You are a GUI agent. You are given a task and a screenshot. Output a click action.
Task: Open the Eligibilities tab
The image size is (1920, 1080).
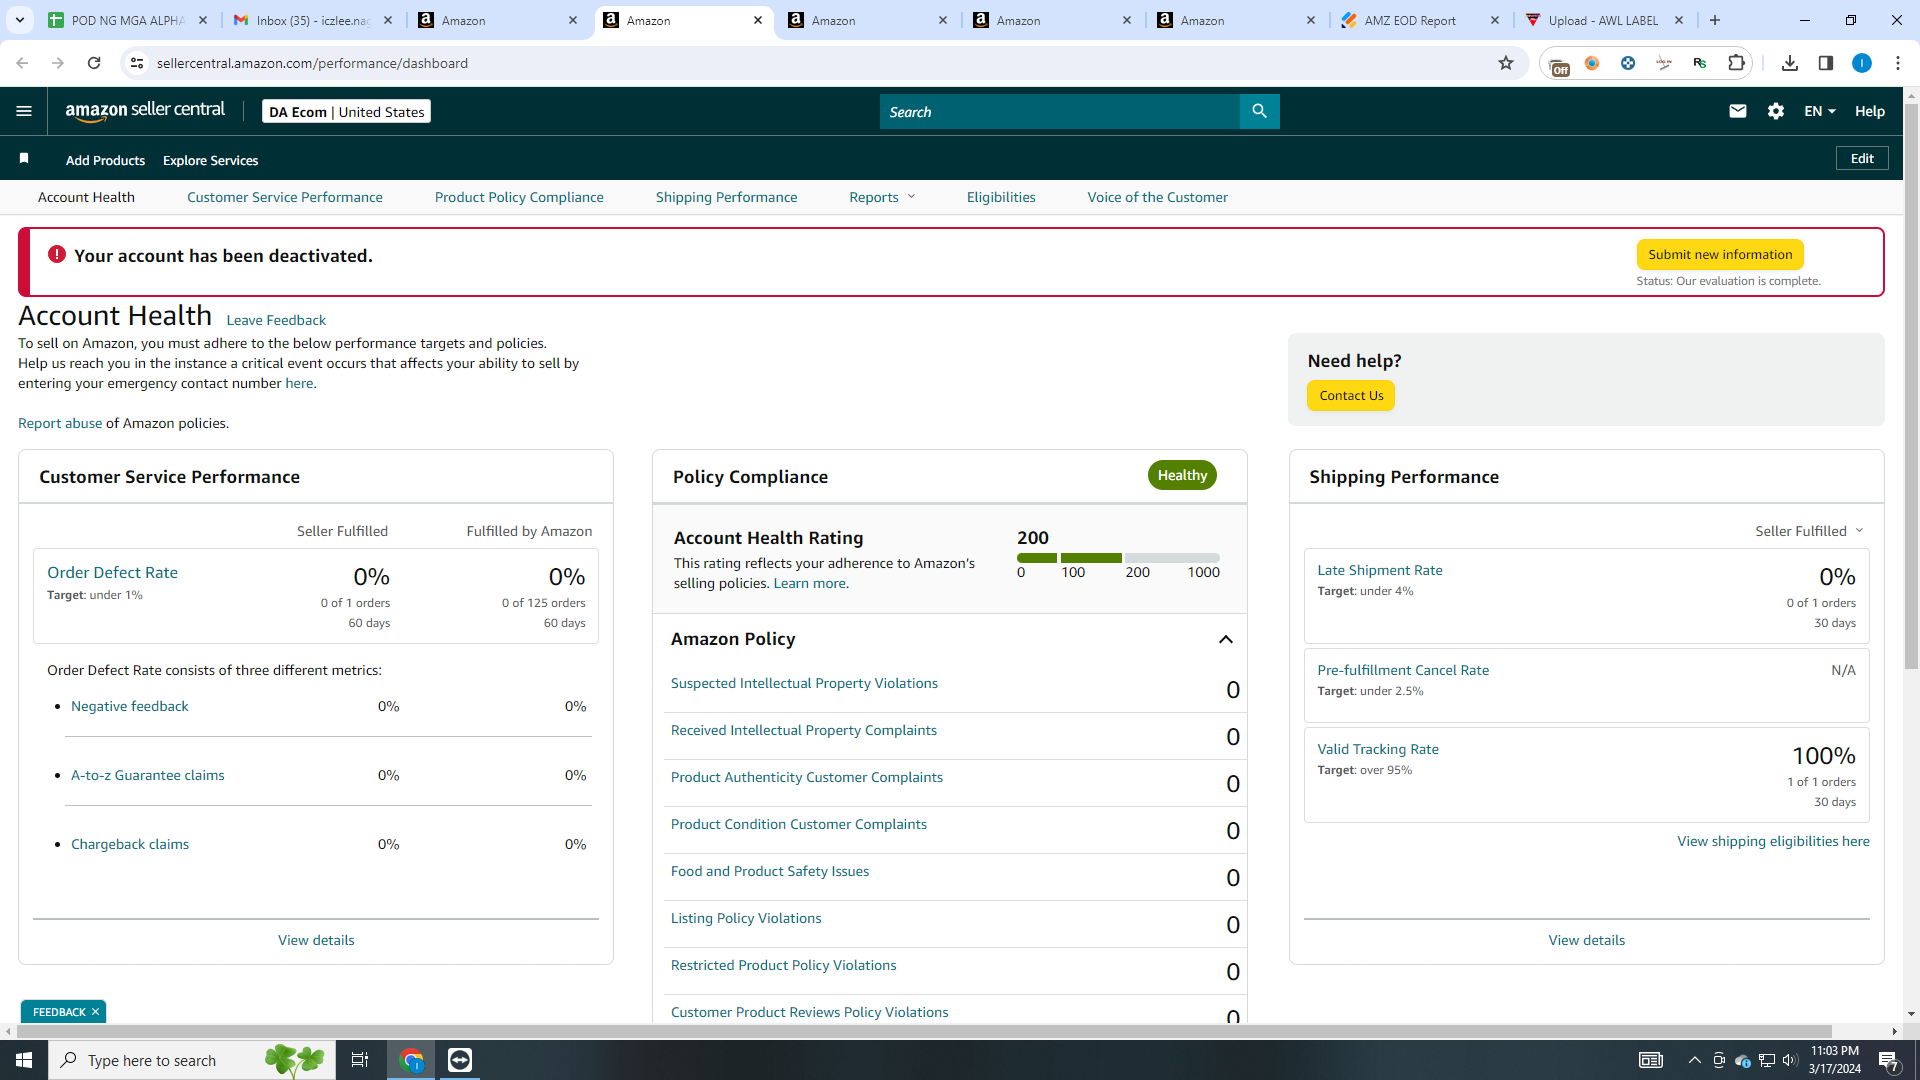pos(1001,197)
